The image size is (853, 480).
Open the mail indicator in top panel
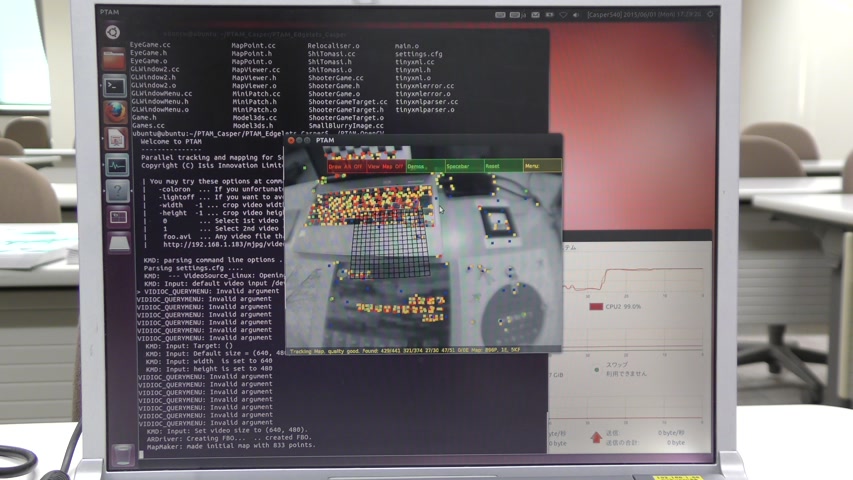[x=536, y=15]
